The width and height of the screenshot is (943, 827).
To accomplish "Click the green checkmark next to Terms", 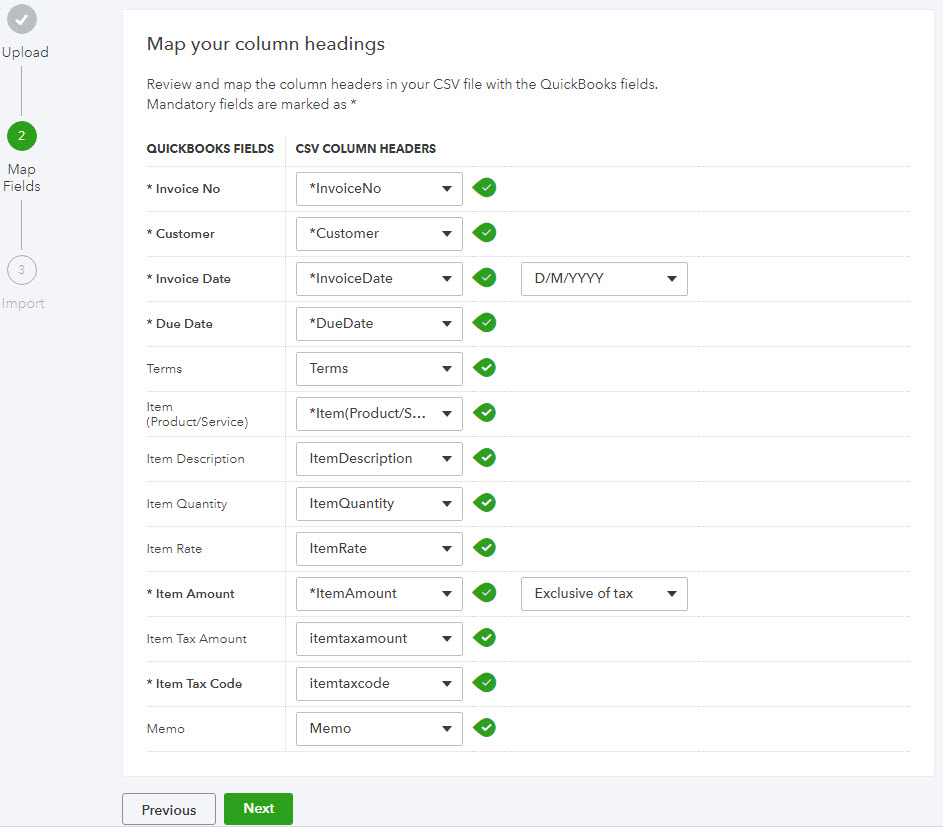I will tap(485, 368).
